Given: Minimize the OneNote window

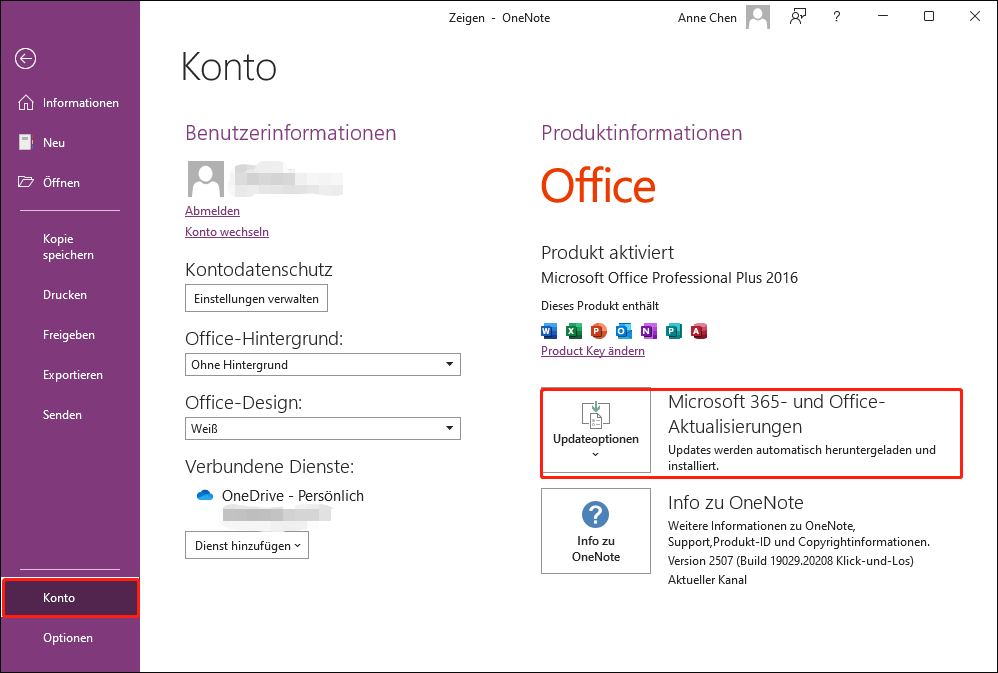Looking at the screenshot, I should (x=883, y=17).
